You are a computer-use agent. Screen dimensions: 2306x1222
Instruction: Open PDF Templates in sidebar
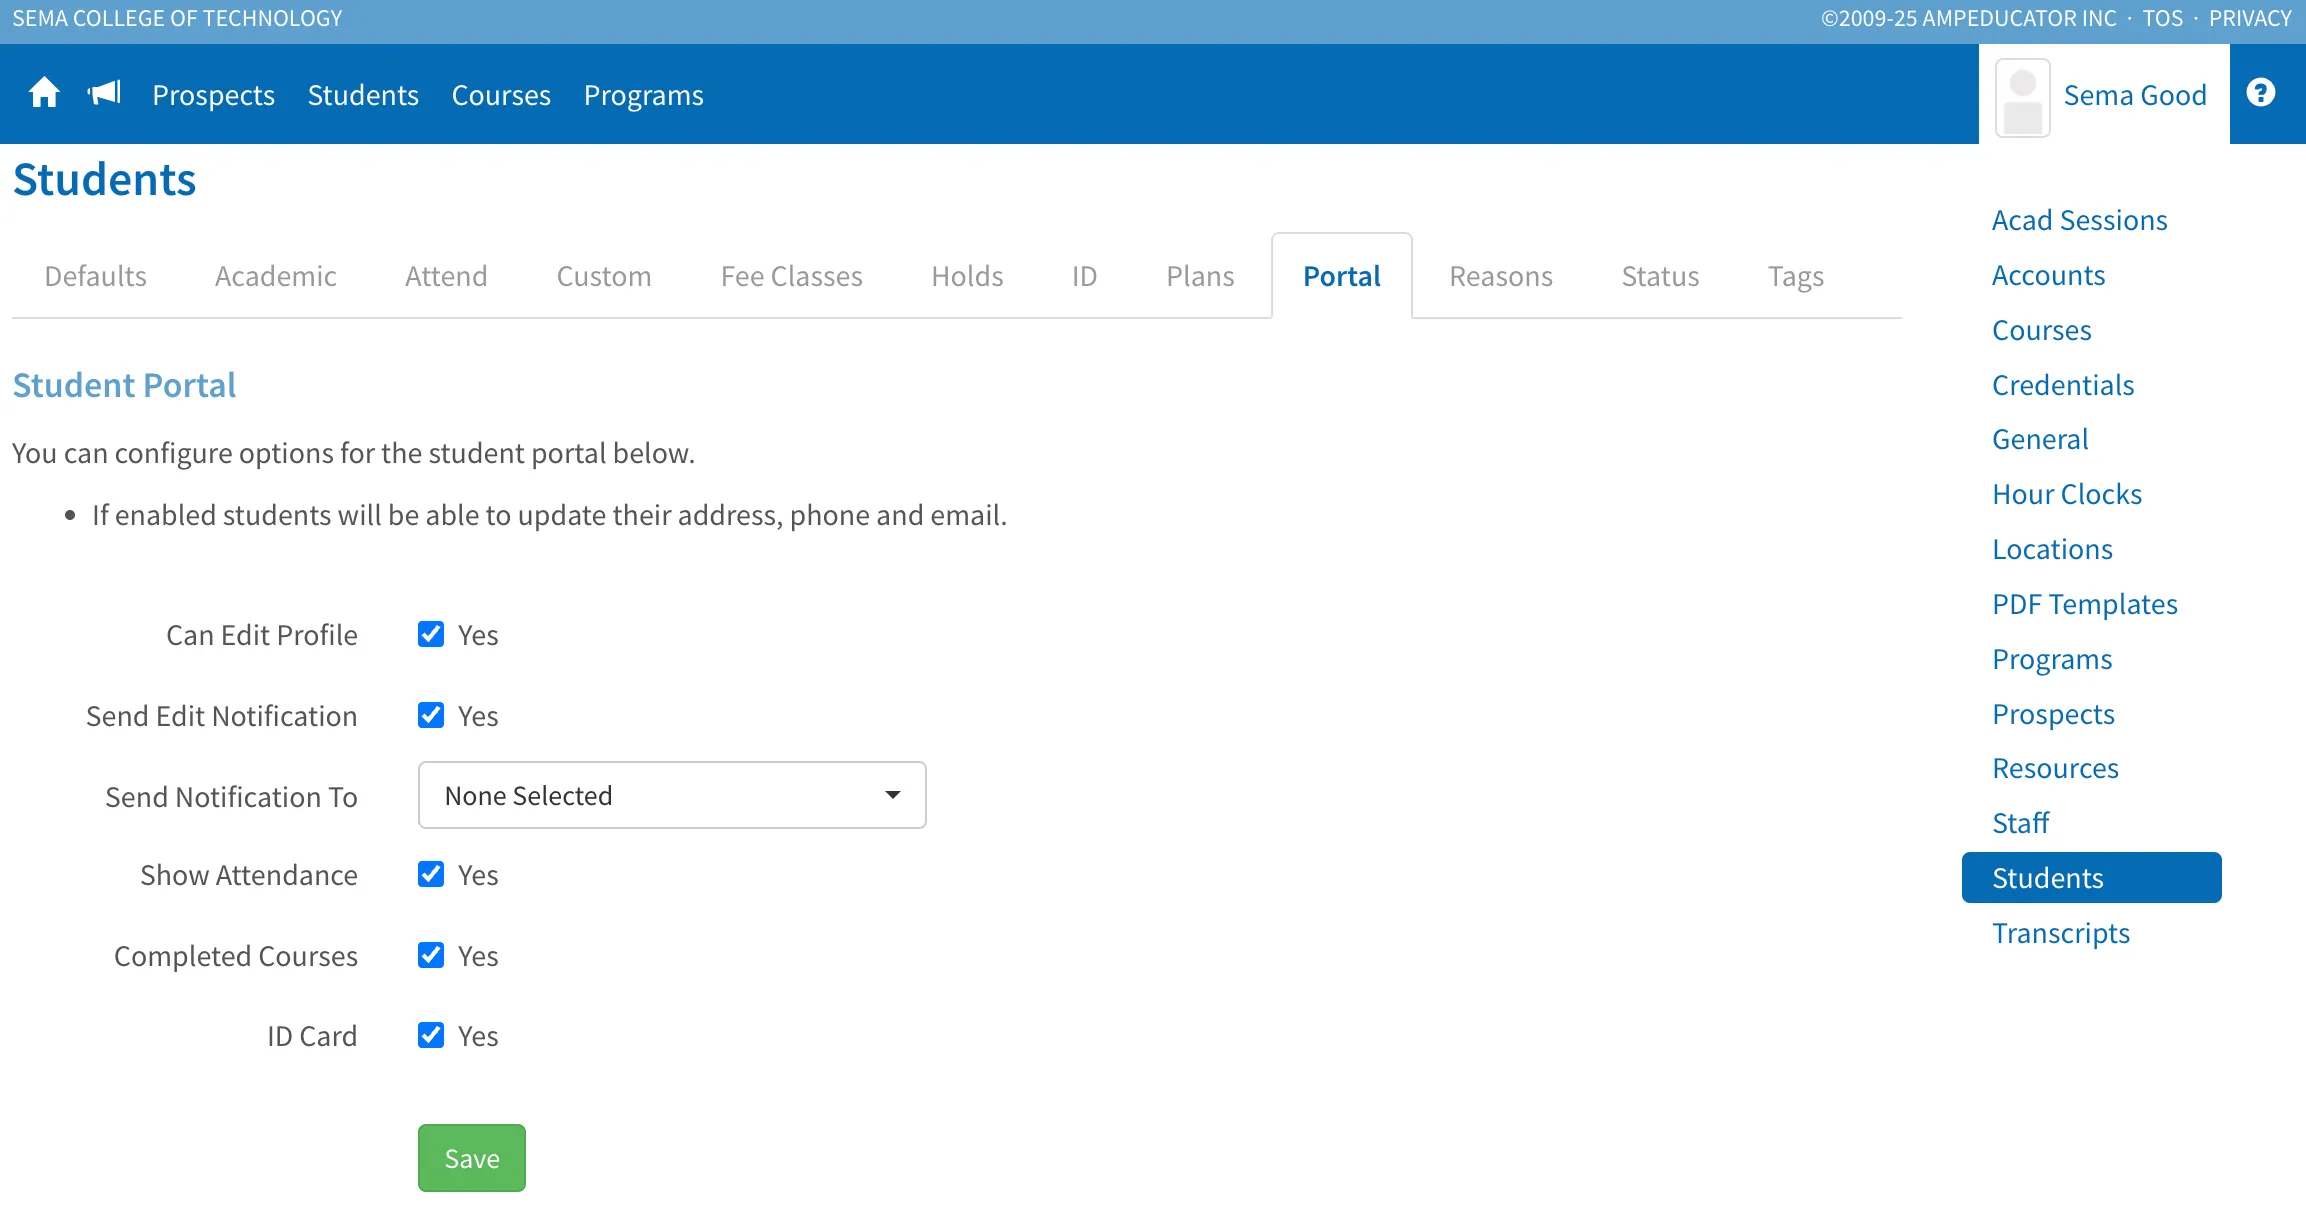2085,604
